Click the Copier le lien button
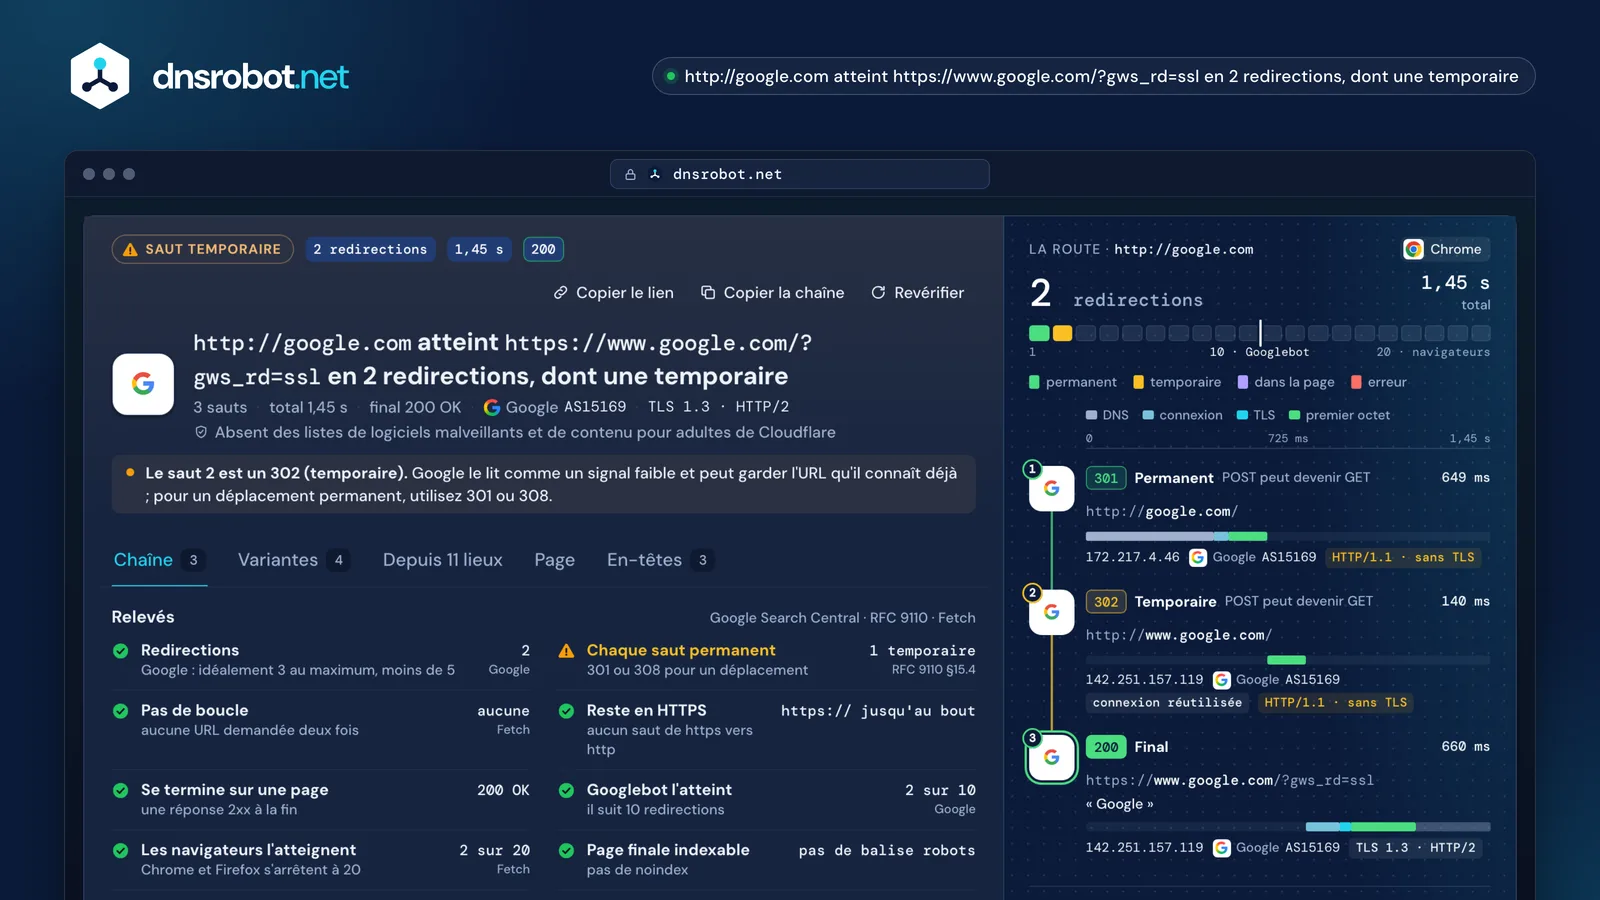 [x=614, y=293]
